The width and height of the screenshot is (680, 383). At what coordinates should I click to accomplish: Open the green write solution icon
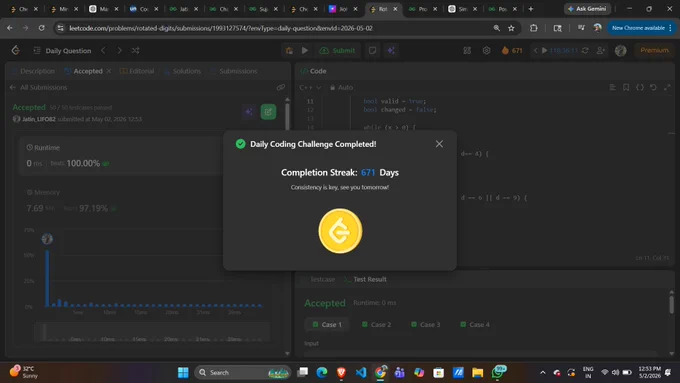click(268, 112)
